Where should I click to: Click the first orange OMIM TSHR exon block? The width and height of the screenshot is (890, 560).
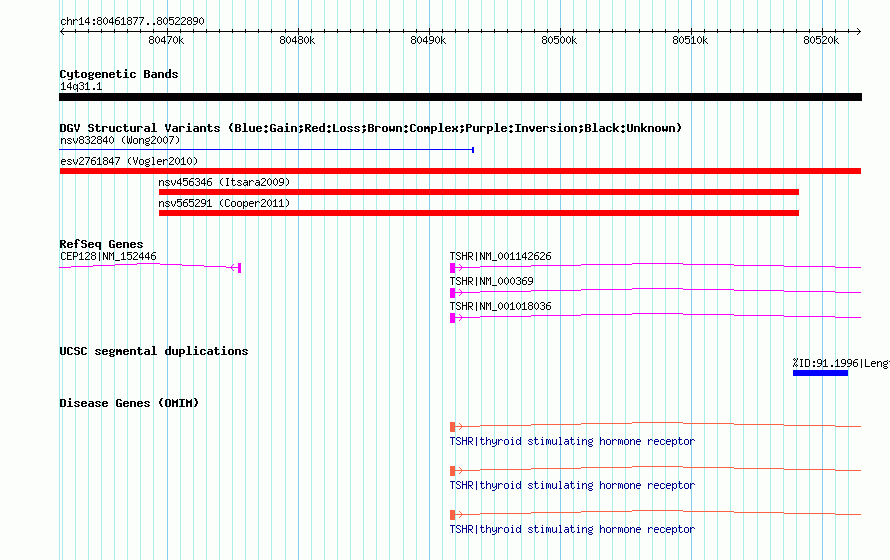452,427
